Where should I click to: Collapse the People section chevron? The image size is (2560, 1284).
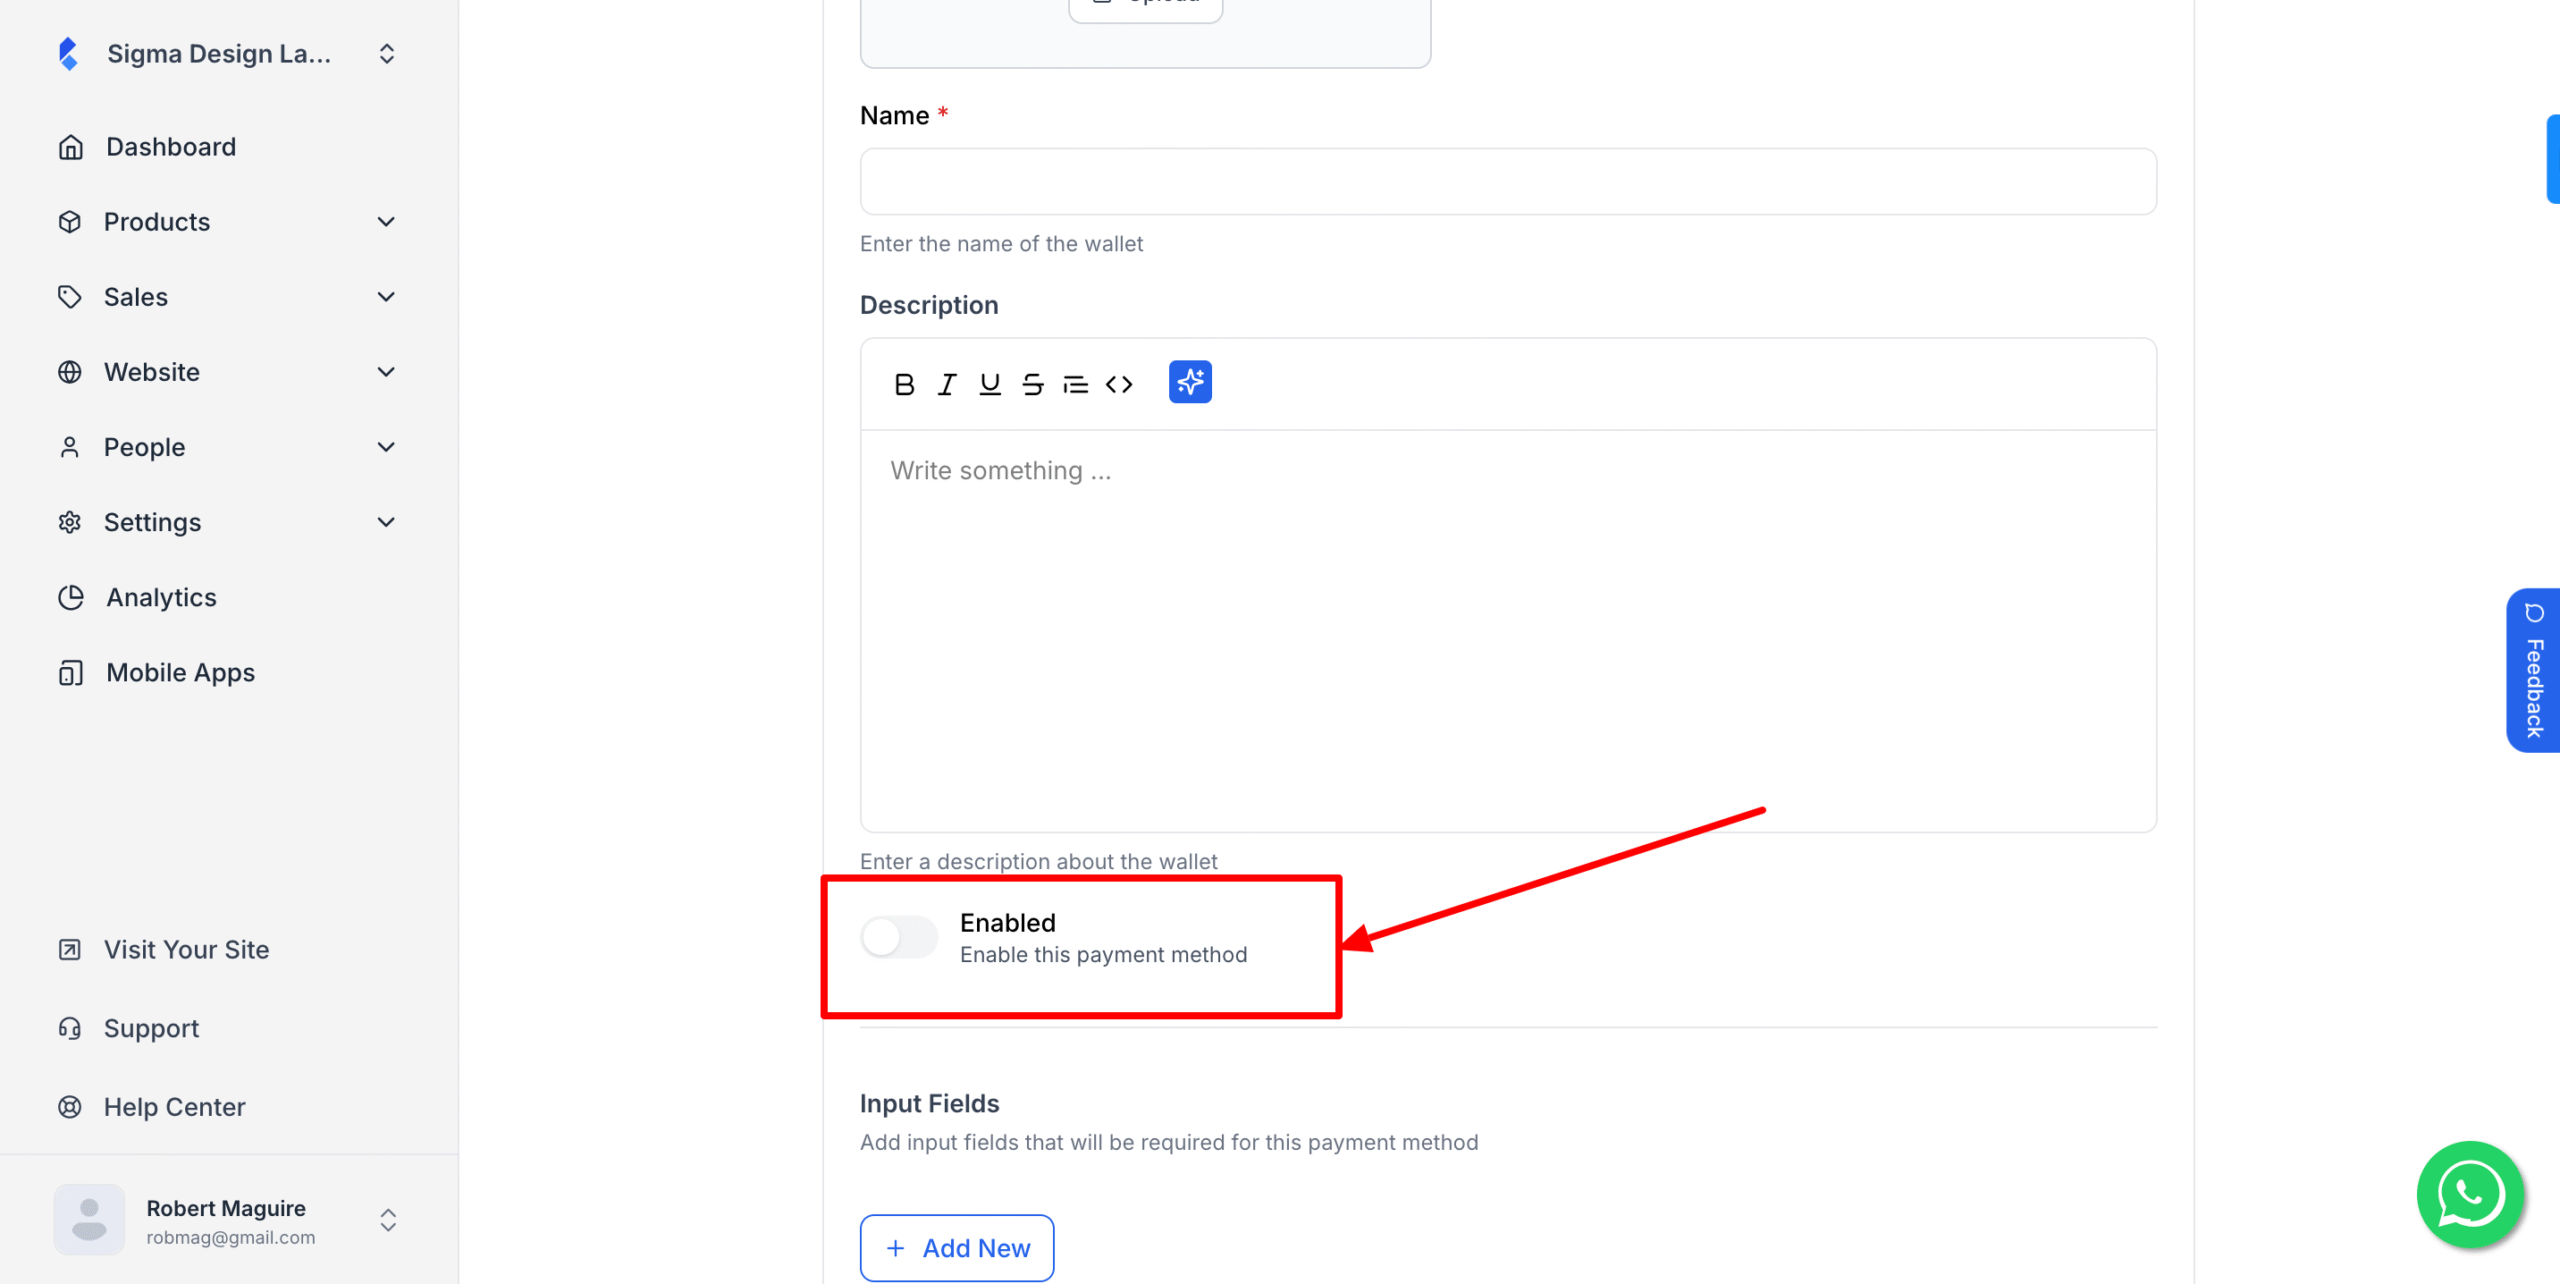pyautogui.click(x=387, y=447)
